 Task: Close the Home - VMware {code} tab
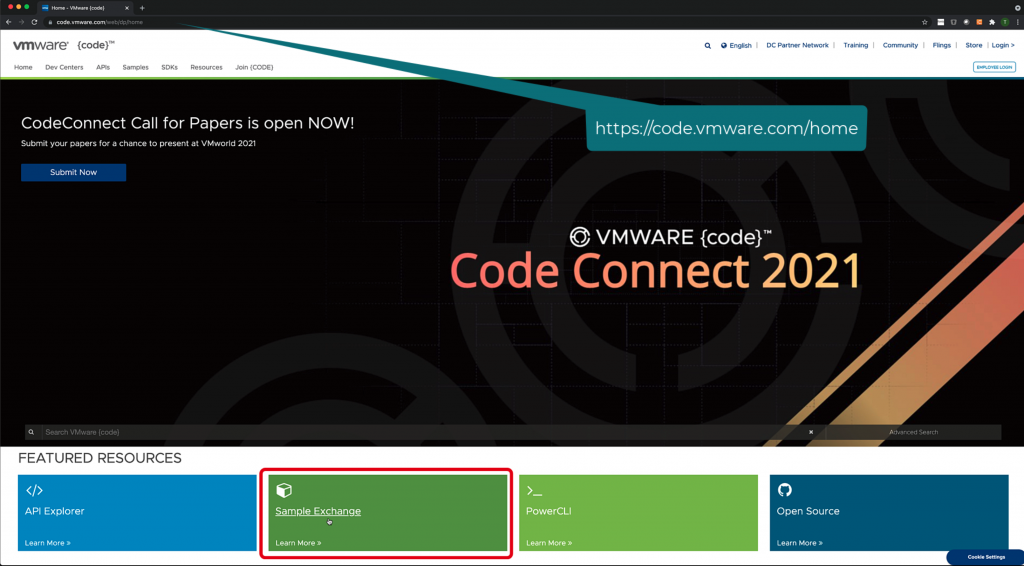[x=127, y=8]
